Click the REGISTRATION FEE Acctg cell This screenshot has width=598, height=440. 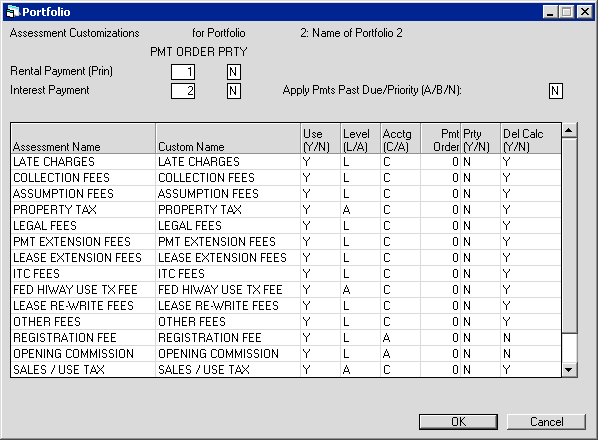coord(400,338)
